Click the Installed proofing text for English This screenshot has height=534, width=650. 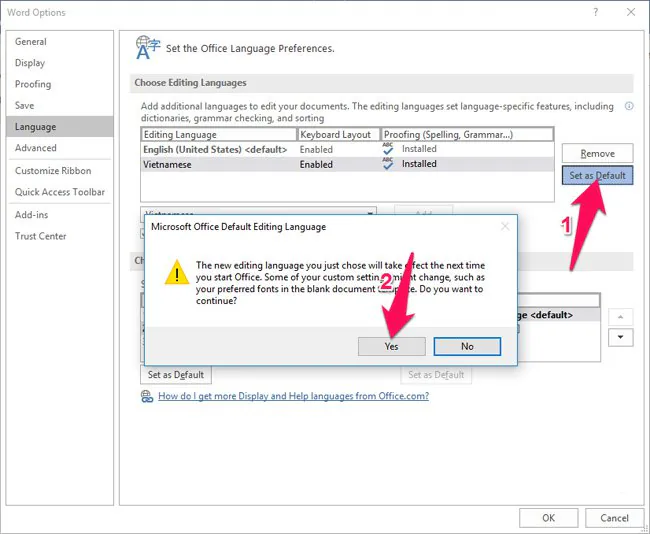(419, 149)
